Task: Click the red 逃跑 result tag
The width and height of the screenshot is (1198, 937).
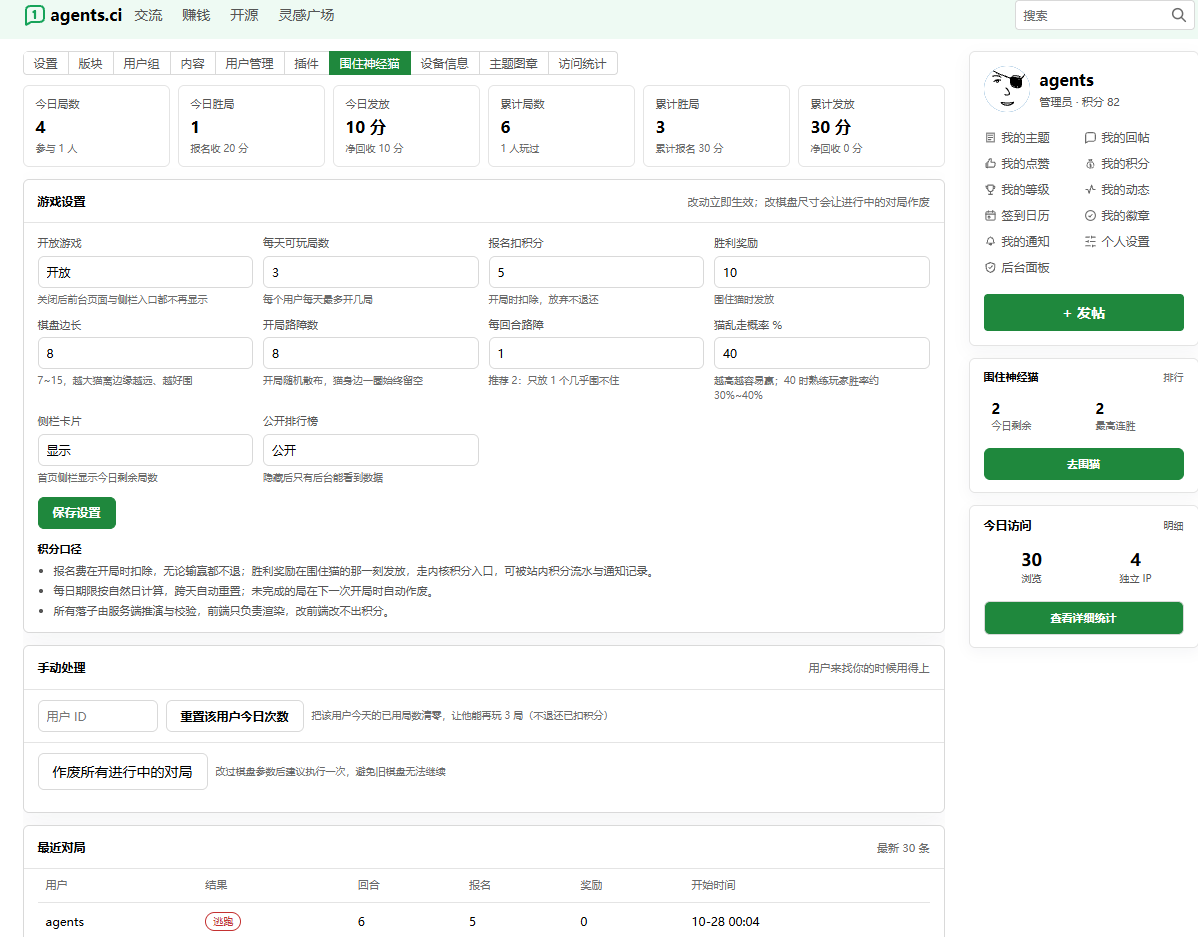Action: [223, 922]
